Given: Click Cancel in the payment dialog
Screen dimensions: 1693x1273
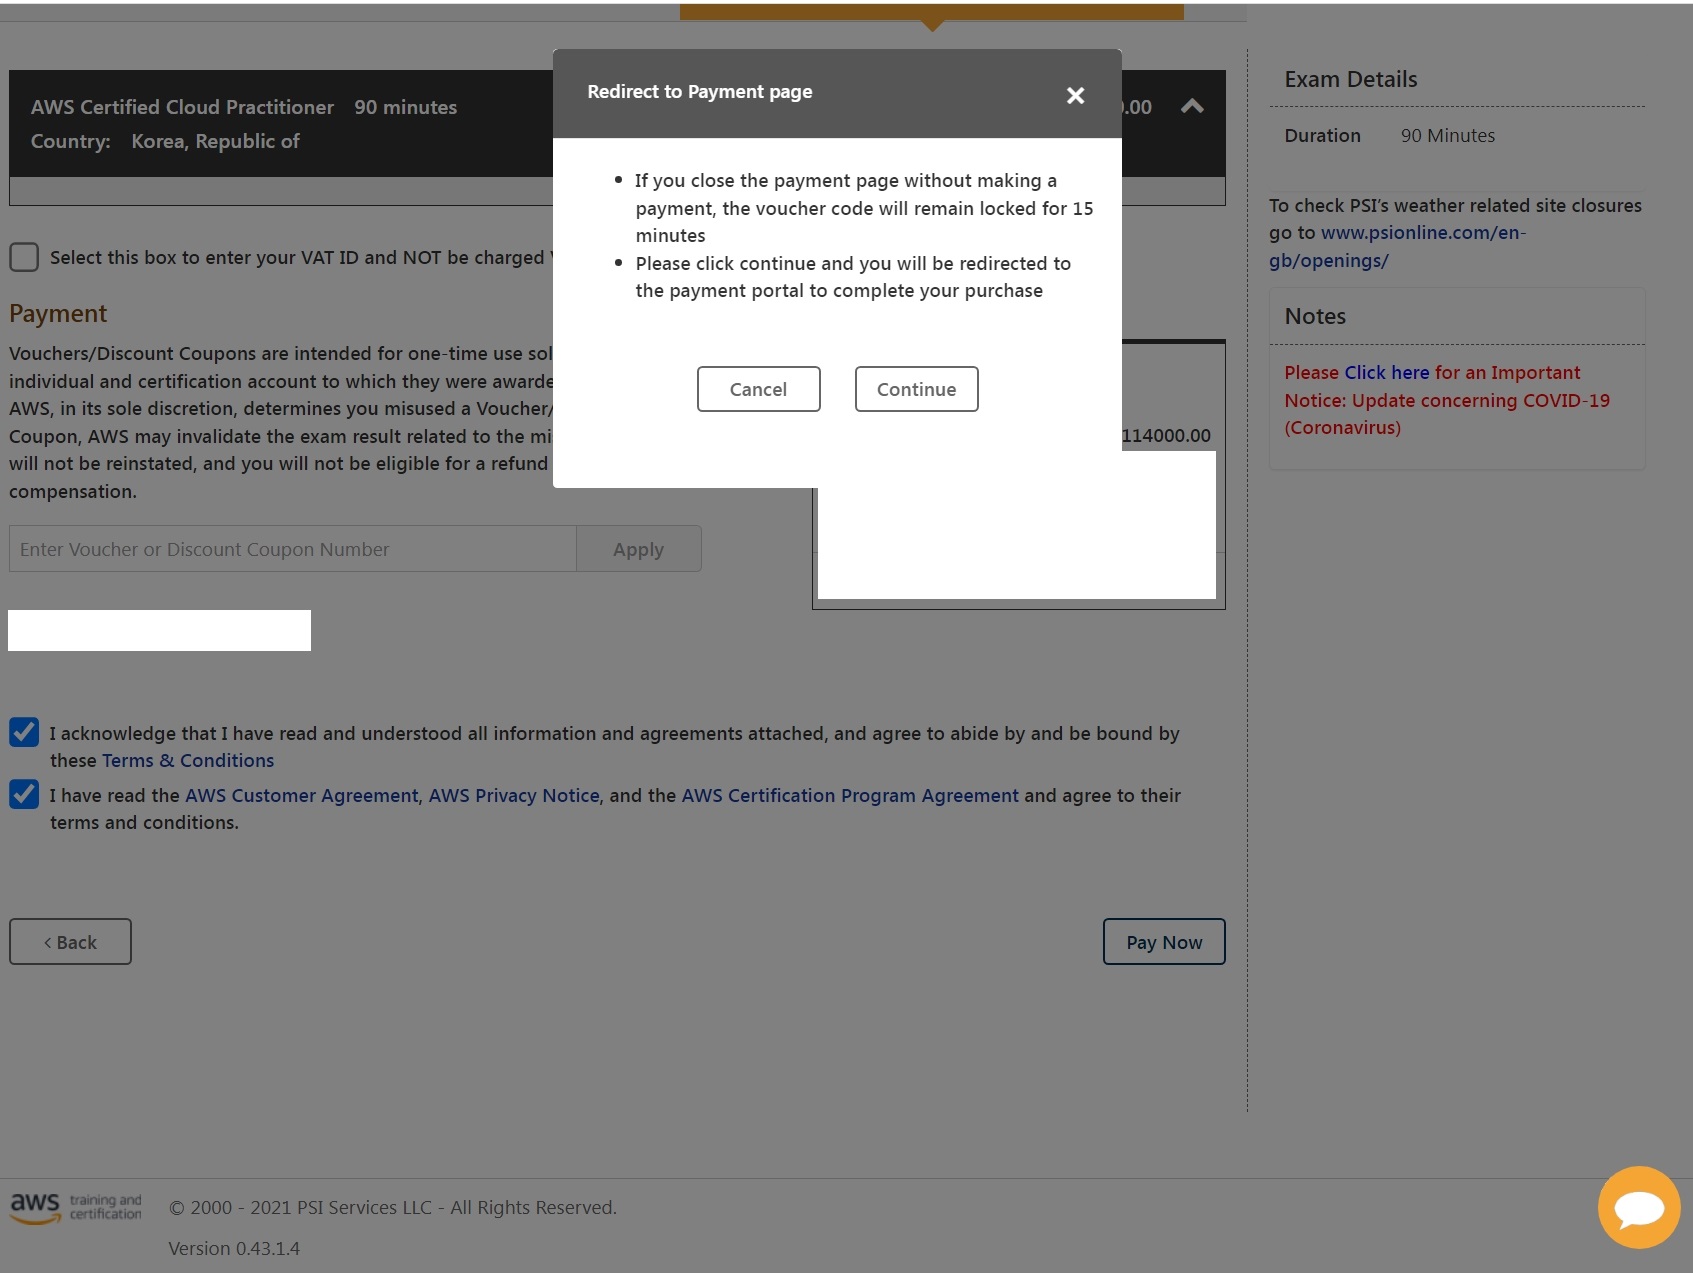Looking at the screenshot, I should (x=758, y=389).
